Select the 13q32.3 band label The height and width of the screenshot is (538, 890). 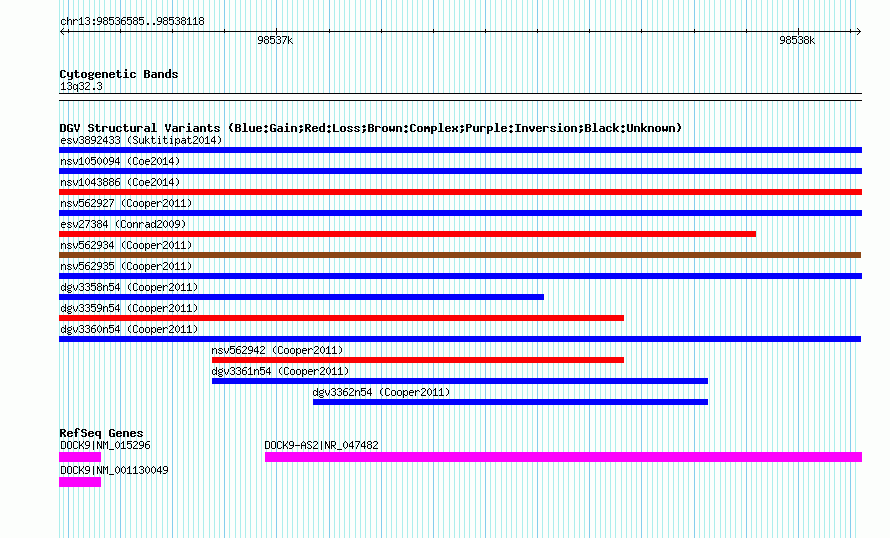click(x=81, y=86)
